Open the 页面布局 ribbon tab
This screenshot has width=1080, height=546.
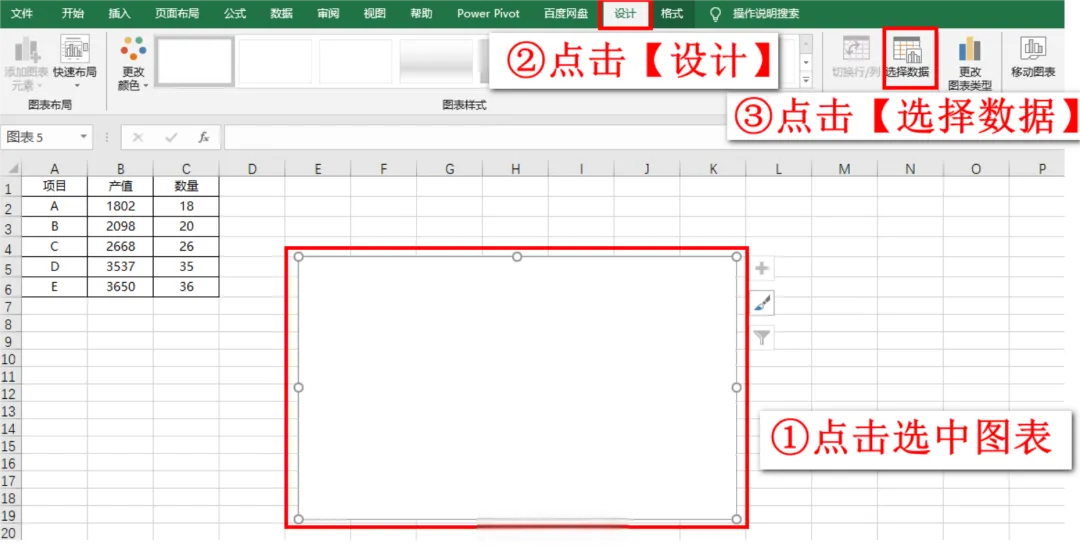pyautogui.click(x=177, y=14)
